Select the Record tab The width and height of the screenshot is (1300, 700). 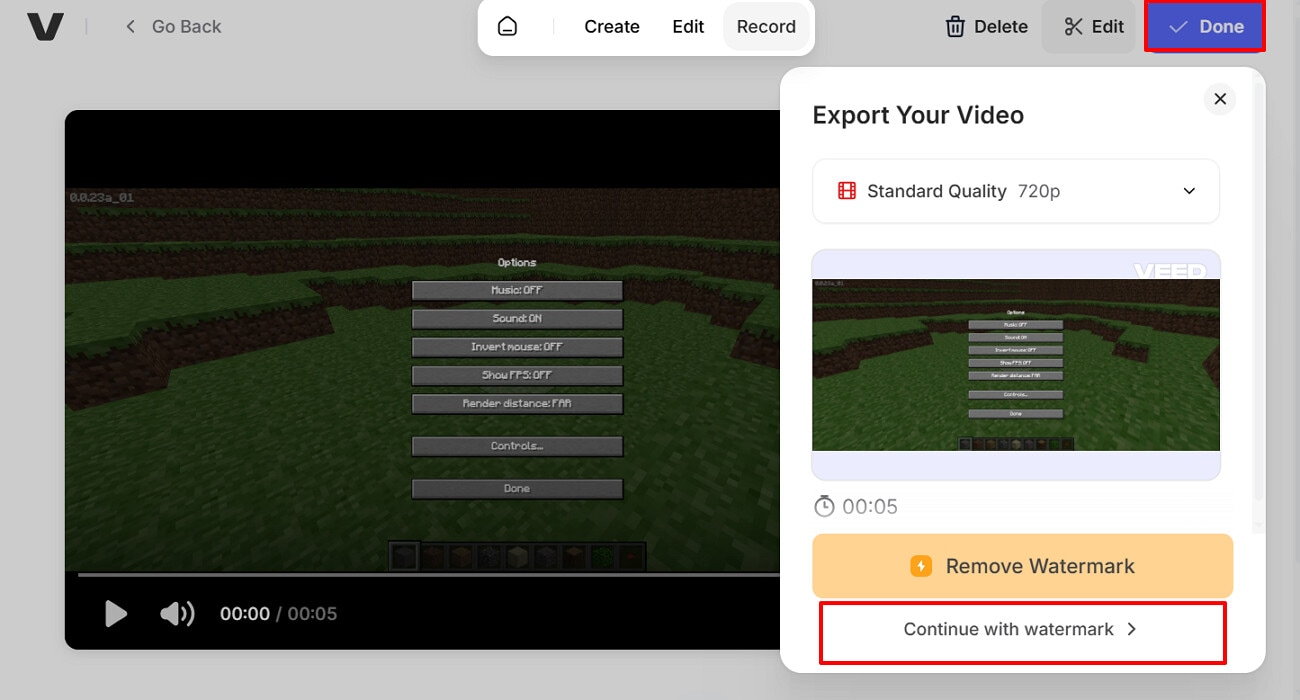(x=766, y=27)
